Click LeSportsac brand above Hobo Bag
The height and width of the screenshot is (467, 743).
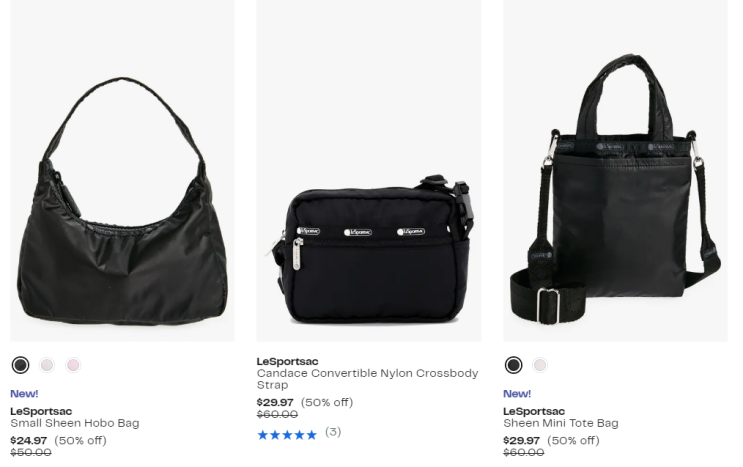tap(41, 411)
